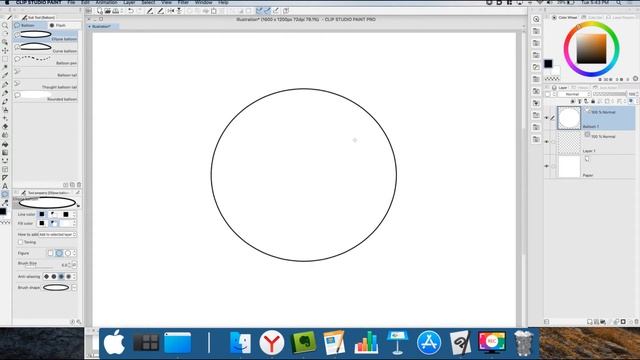Screen dimensions: 640x360
Task: Select the rectangle Selection area tool
Action: click(x=5, y=59)
